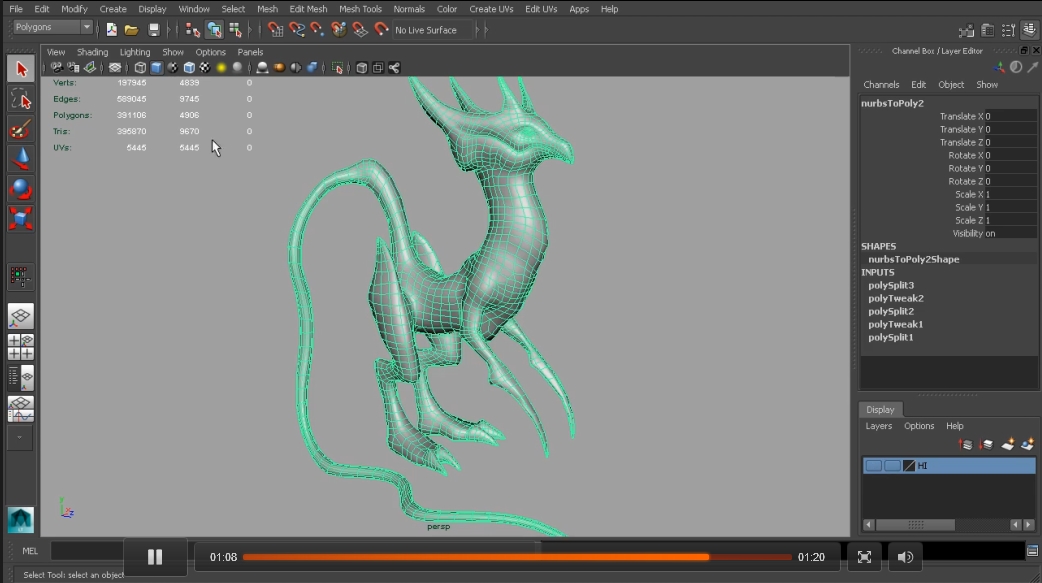The height and width of the screenshot is (583, 1042).
Task: Create a new scene file
Action: click(x=112, y=29)
